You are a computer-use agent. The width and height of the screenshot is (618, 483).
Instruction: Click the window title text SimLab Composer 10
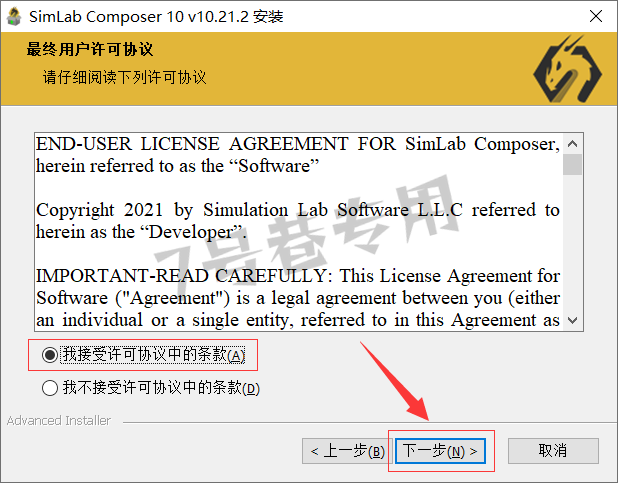pos(106,17)
